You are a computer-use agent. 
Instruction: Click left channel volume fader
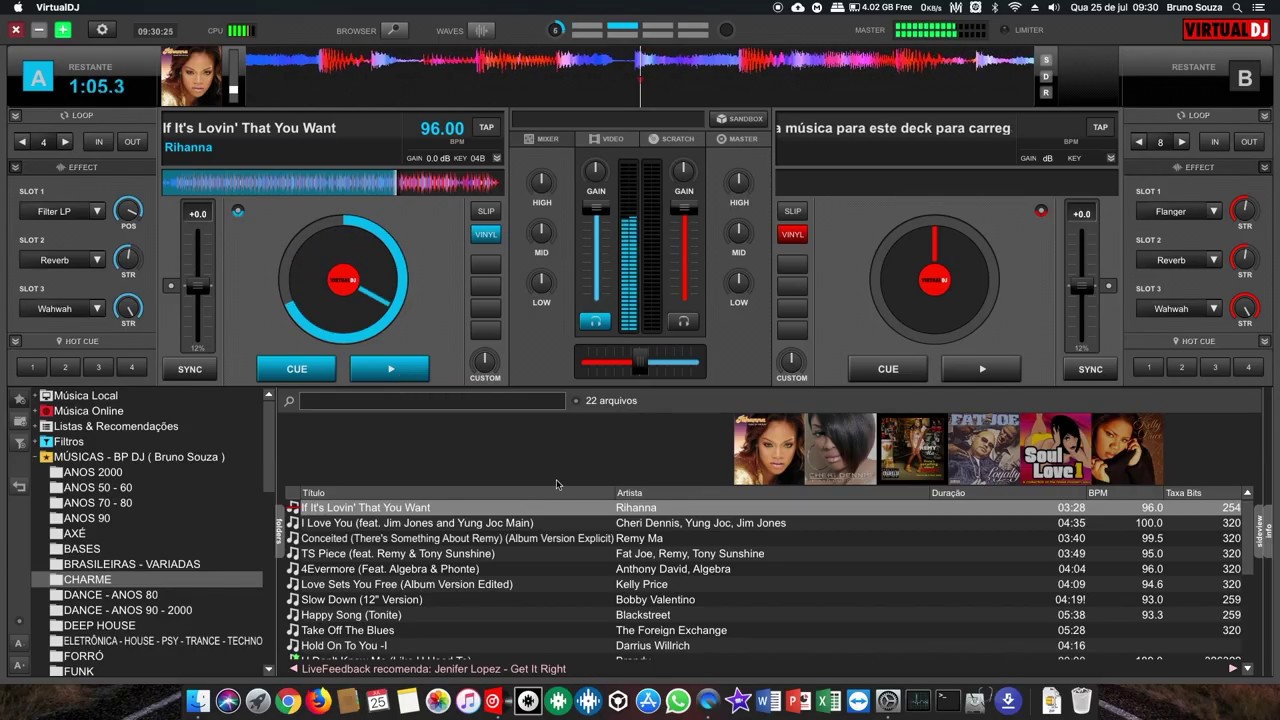pos(596,208)
